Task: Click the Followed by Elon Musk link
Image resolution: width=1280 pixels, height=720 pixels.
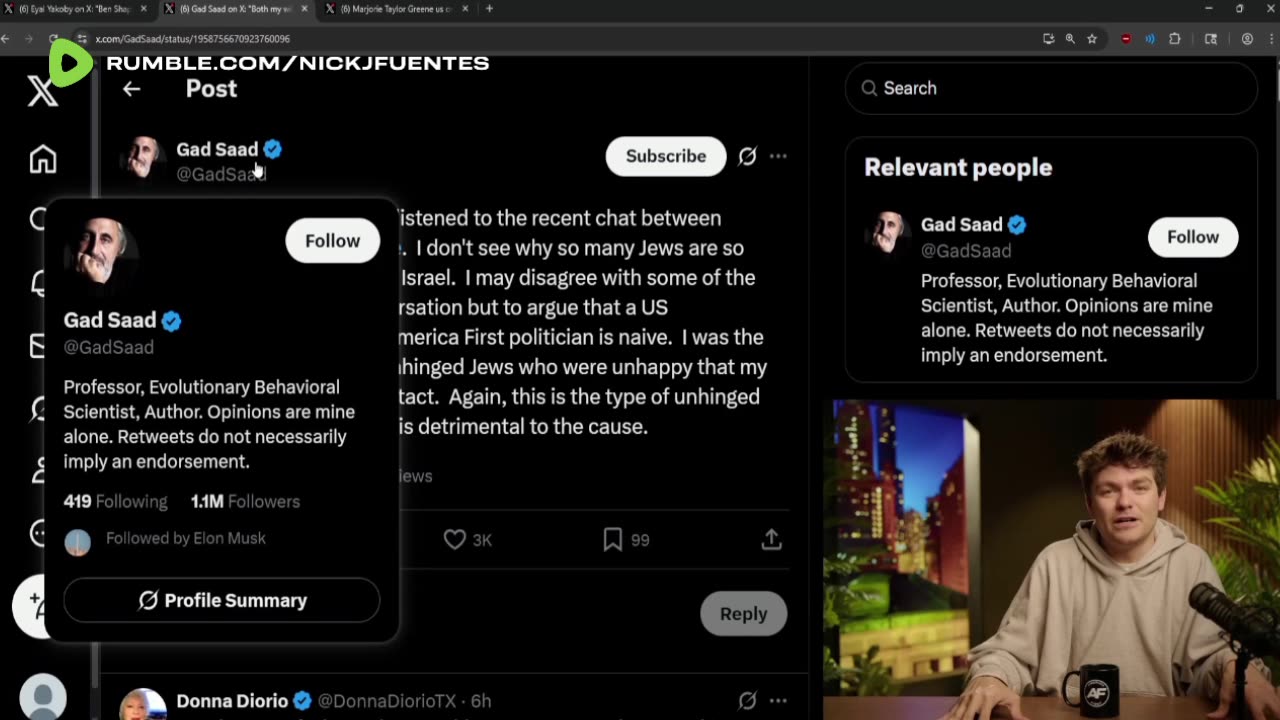Action: [186, 538]
